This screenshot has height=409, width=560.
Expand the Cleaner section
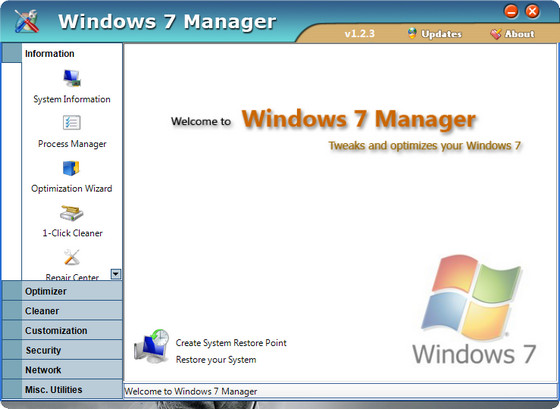coord(62,311)
